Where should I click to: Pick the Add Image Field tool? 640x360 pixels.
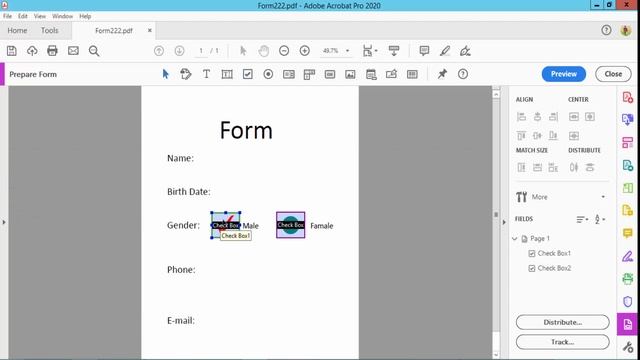pyautogui.click(x=350, y=74)
